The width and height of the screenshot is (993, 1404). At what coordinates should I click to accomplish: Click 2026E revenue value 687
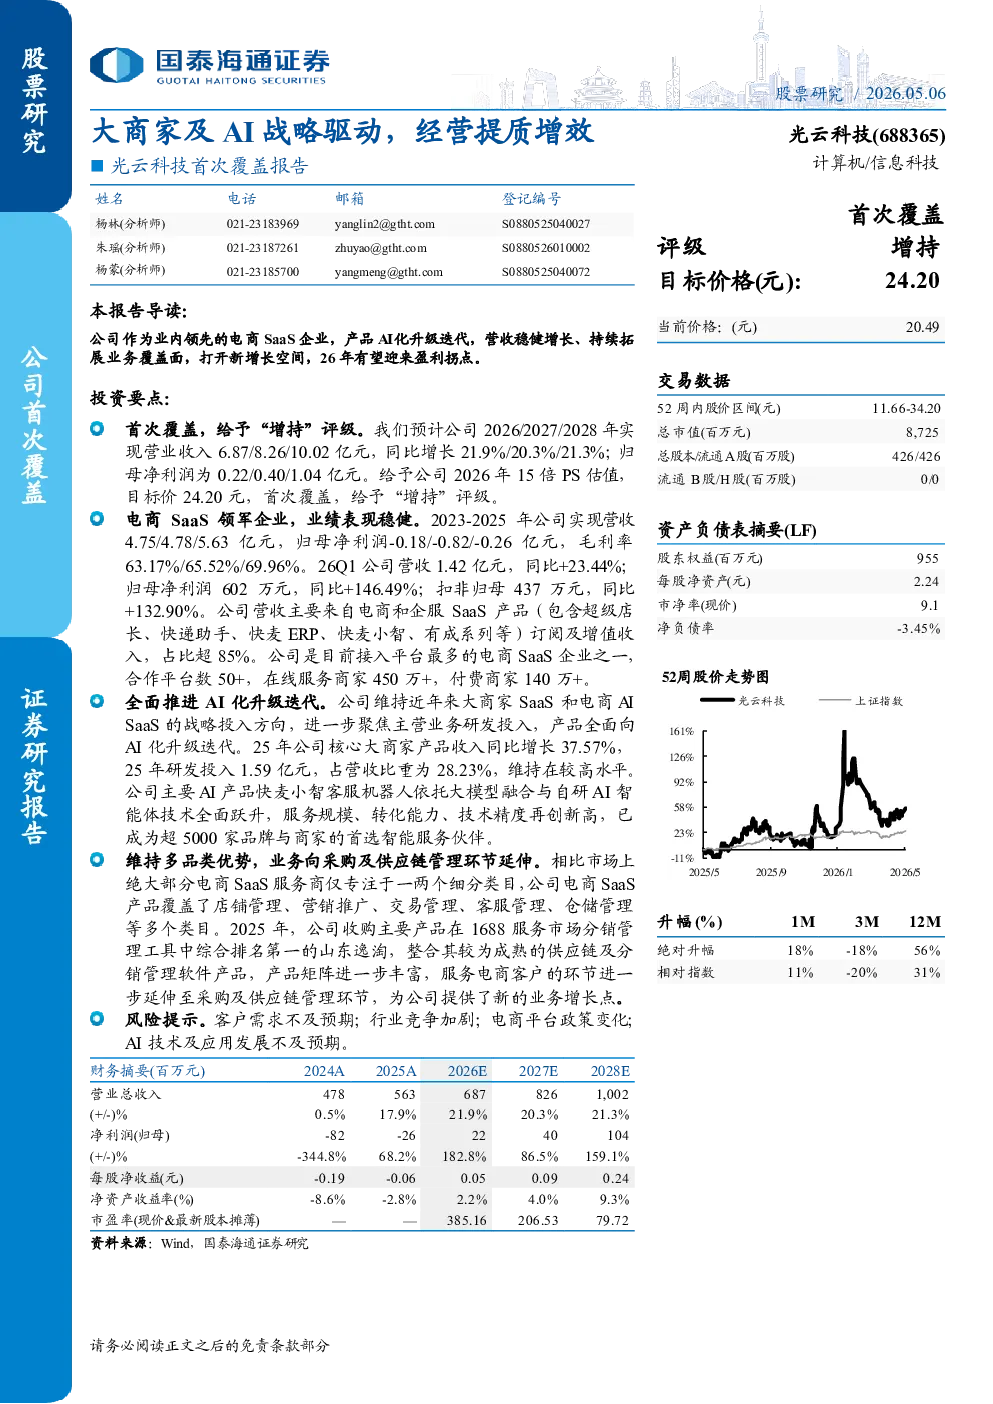(x=475, y=1094)
